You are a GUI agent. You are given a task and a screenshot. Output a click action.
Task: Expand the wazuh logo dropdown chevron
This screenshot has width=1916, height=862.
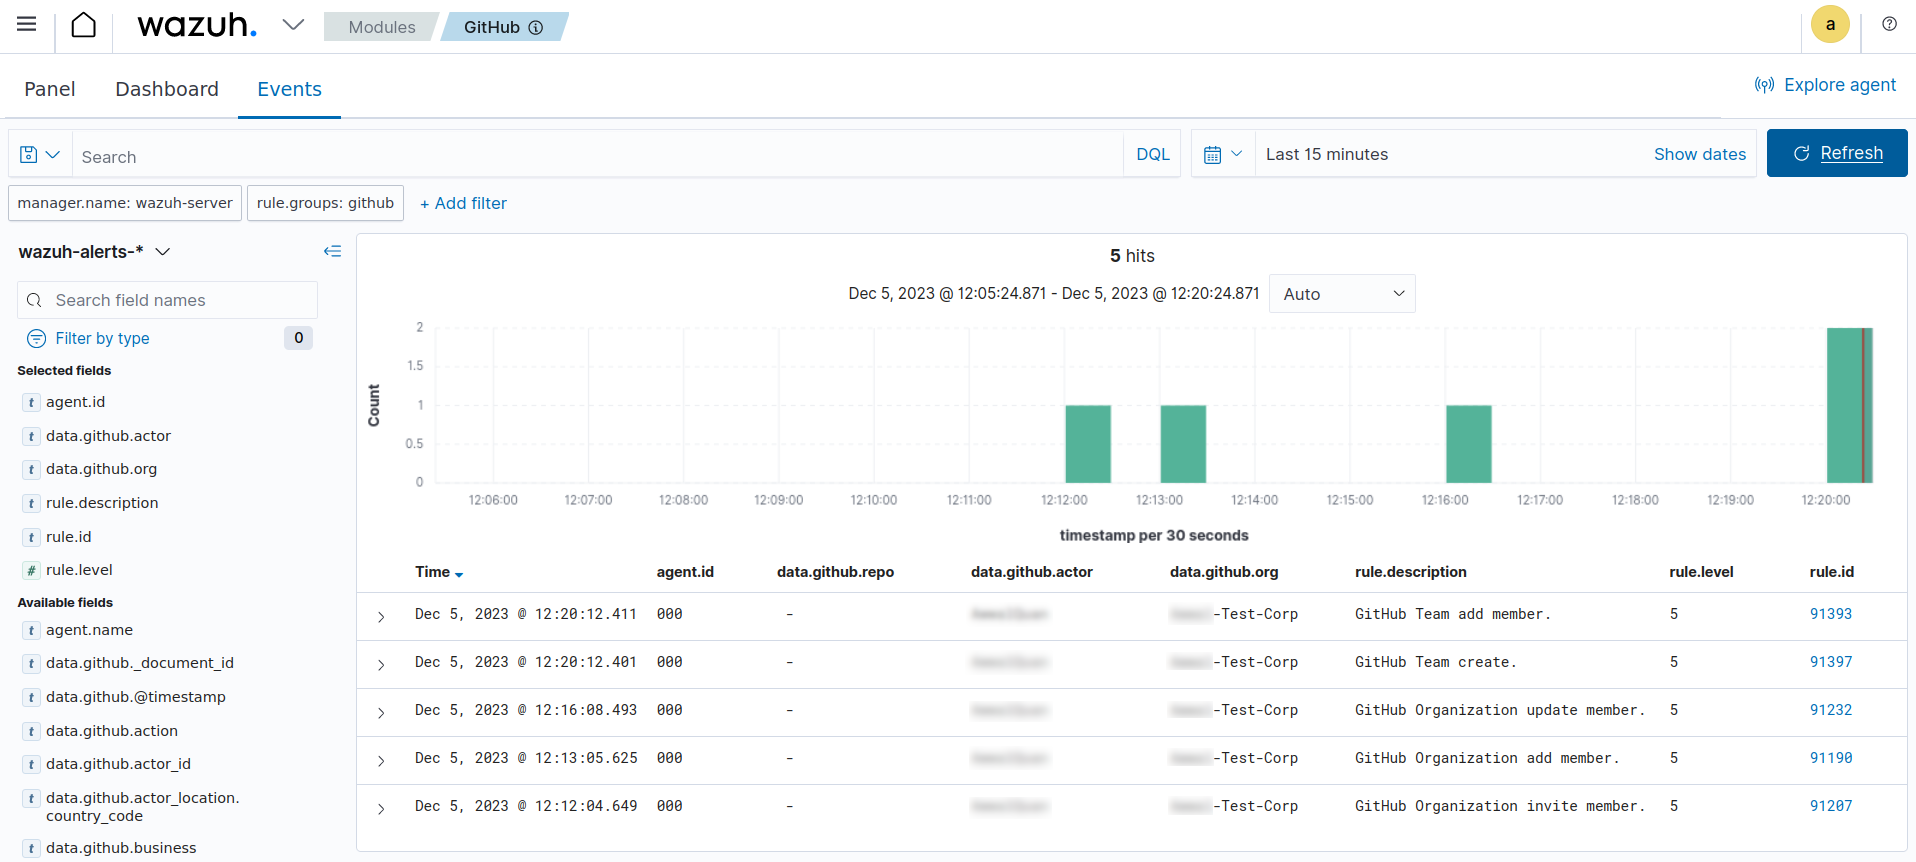[293, 25]
